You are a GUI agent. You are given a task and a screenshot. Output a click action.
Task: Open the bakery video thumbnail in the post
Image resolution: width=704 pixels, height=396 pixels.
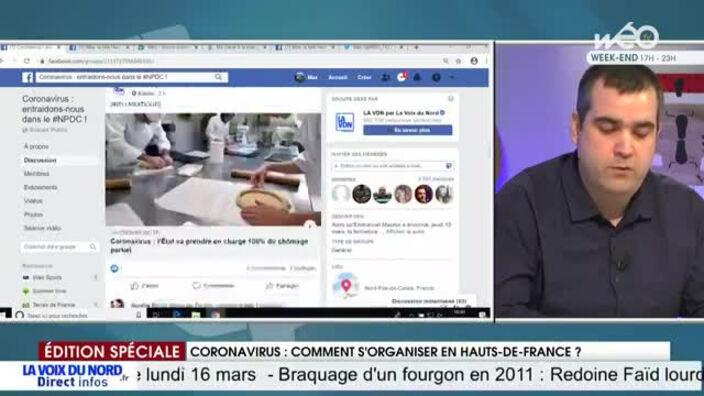click(x=213, y=169)
